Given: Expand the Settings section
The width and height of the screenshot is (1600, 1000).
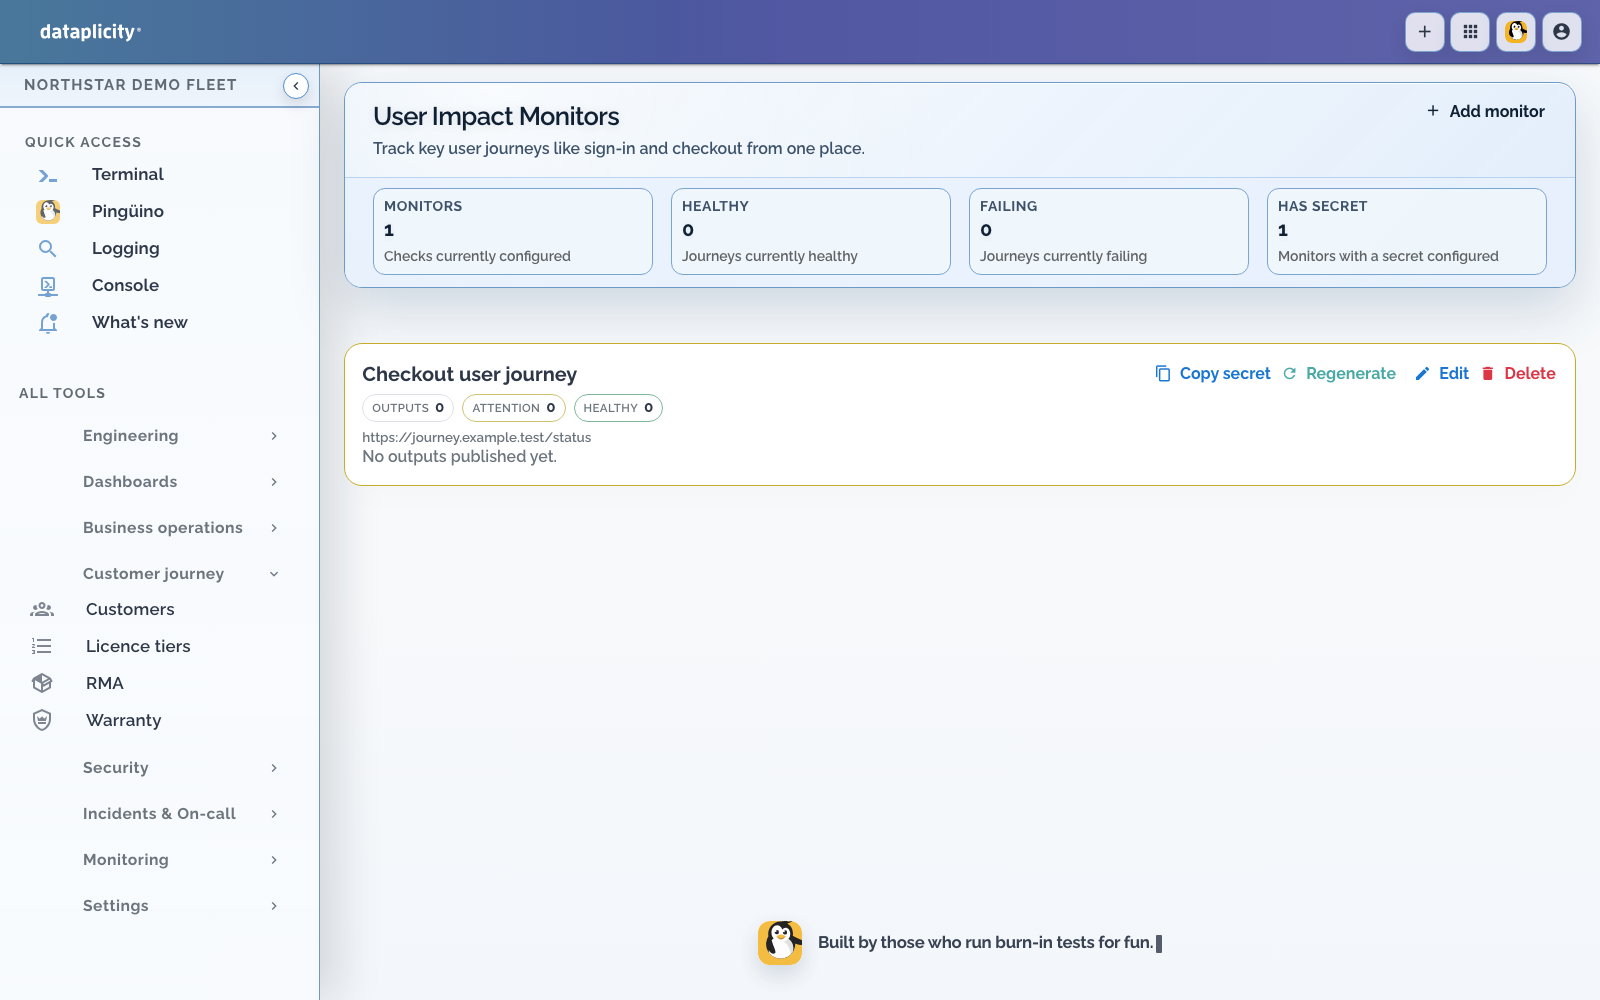Looking at the screenshot, I should [180, 906].
